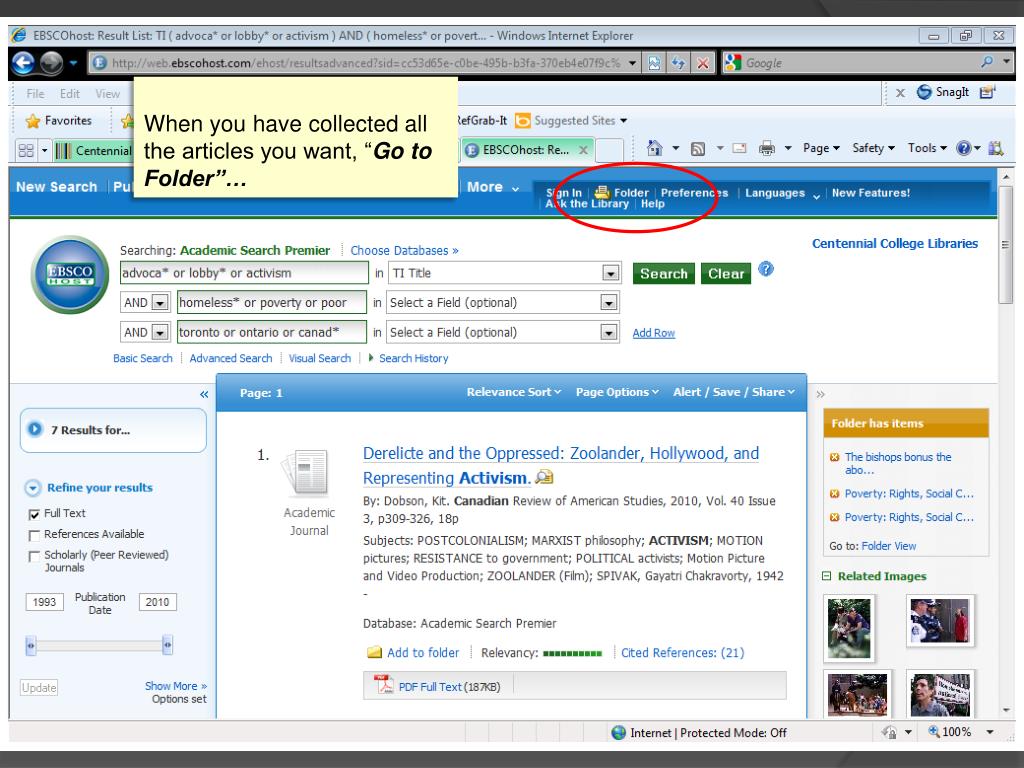
Task: Remove second 'Poverty: Rights' folder item
Action: (x=834, y=517)
